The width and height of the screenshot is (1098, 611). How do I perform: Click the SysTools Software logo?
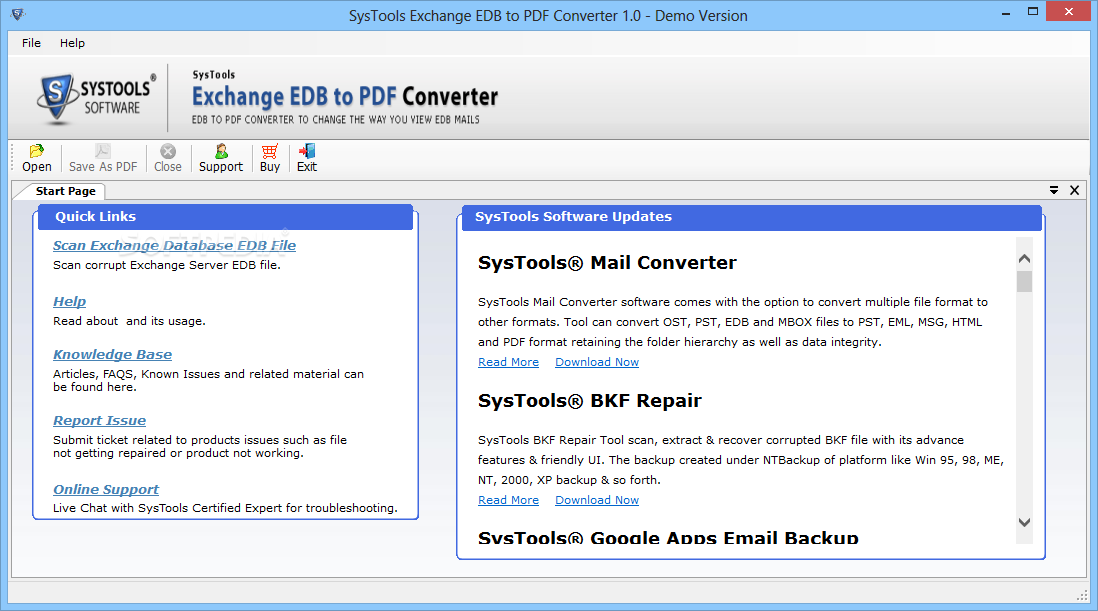point(97,99)
